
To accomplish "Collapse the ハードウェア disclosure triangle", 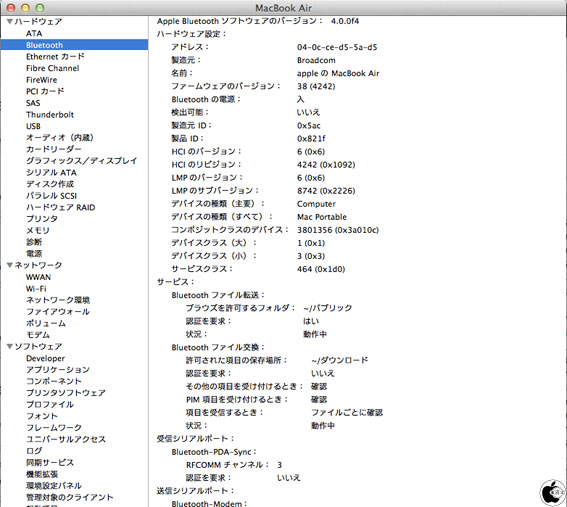I will [10, 22].
